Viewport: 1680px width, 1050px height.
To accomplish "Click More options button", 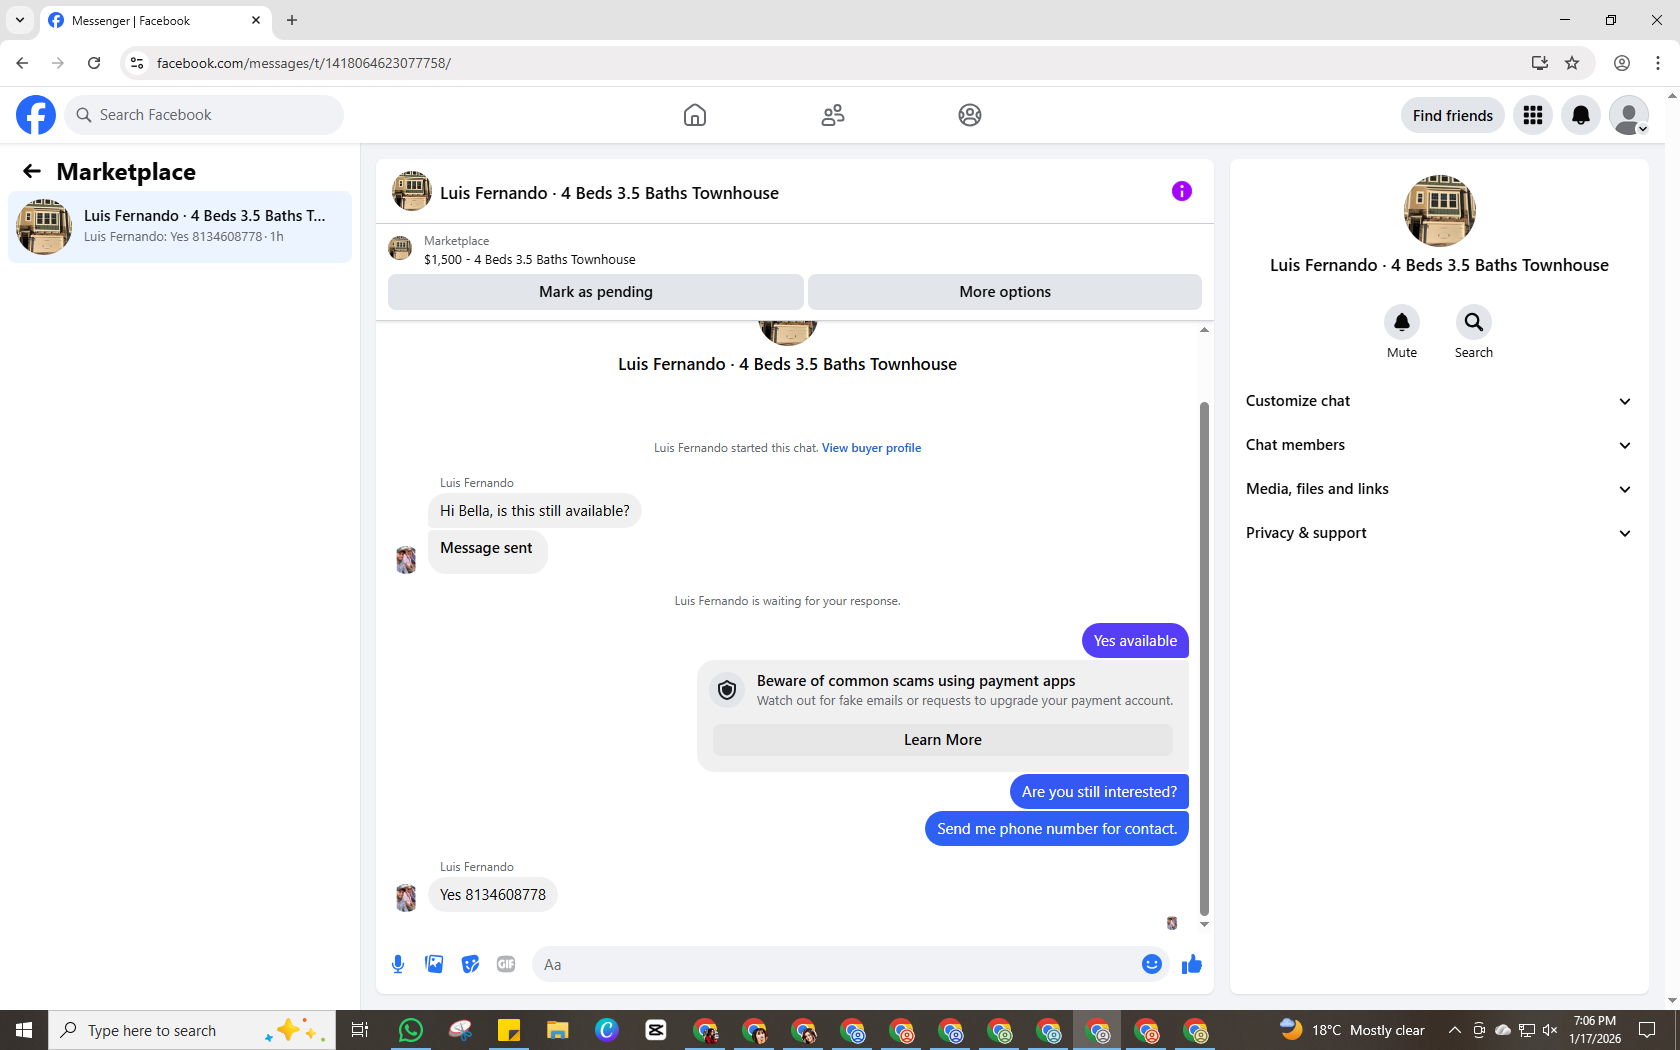I will [x=1005, y=292].
